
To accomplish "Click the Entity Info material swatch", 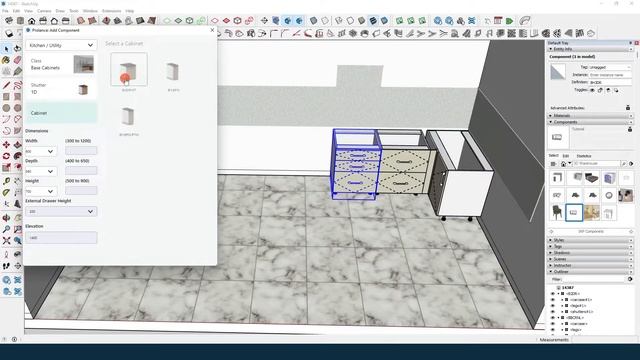I will pyautogui.click(x=558, y=72).
